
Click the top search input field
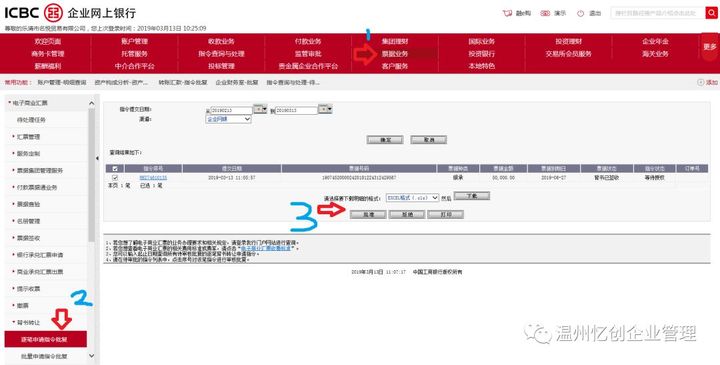[x=658, y=13]
